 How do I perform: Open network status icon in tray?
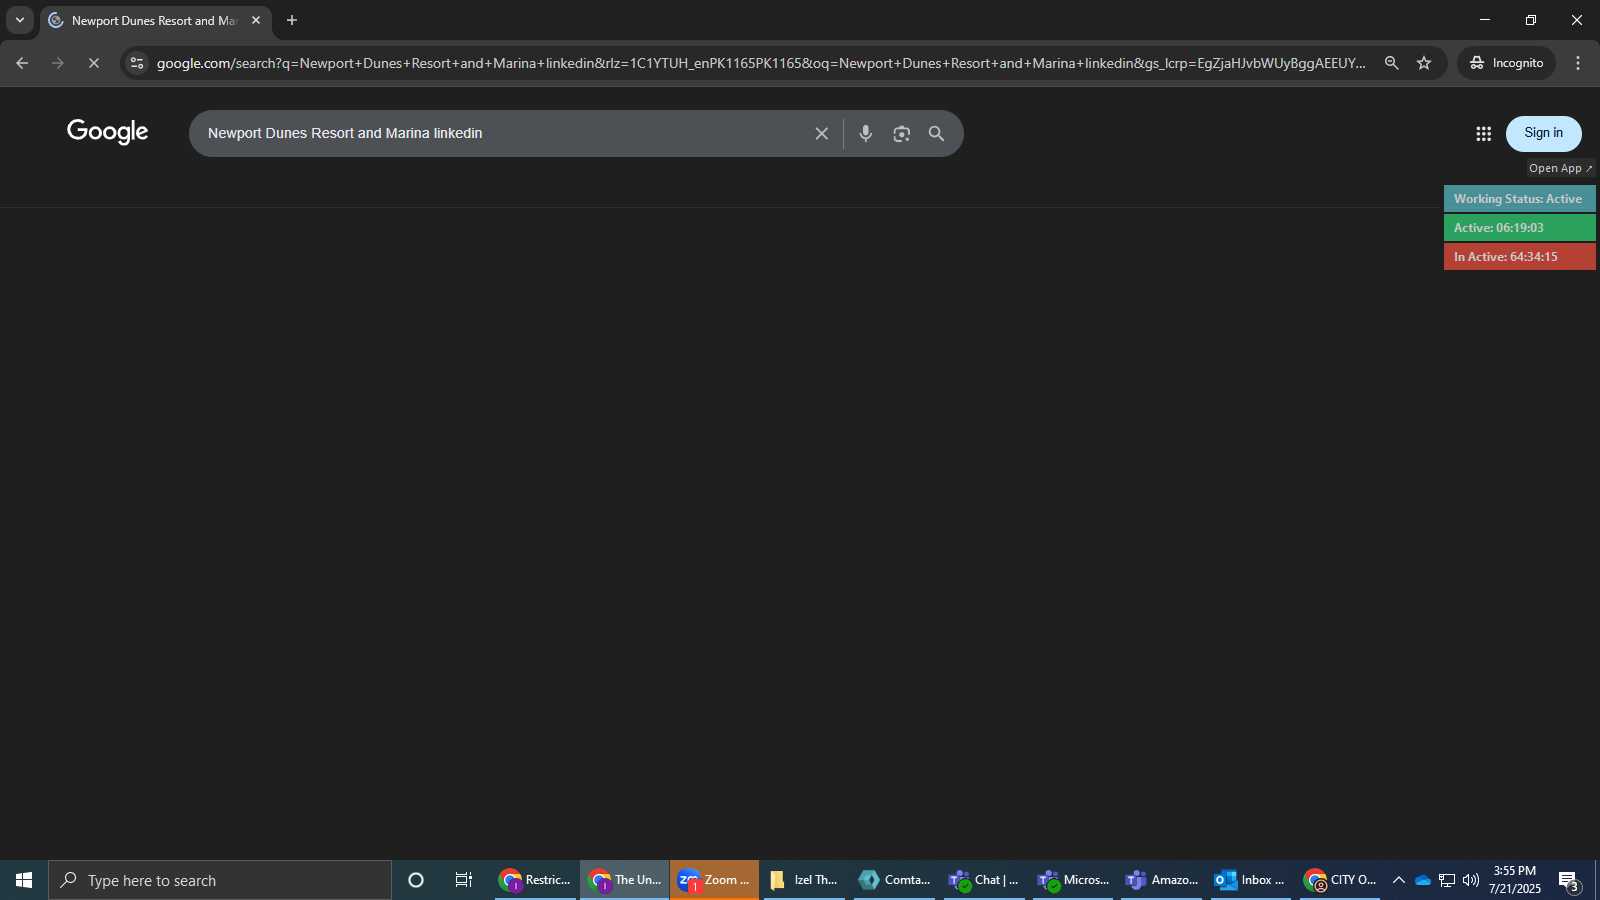(1447, 880)
